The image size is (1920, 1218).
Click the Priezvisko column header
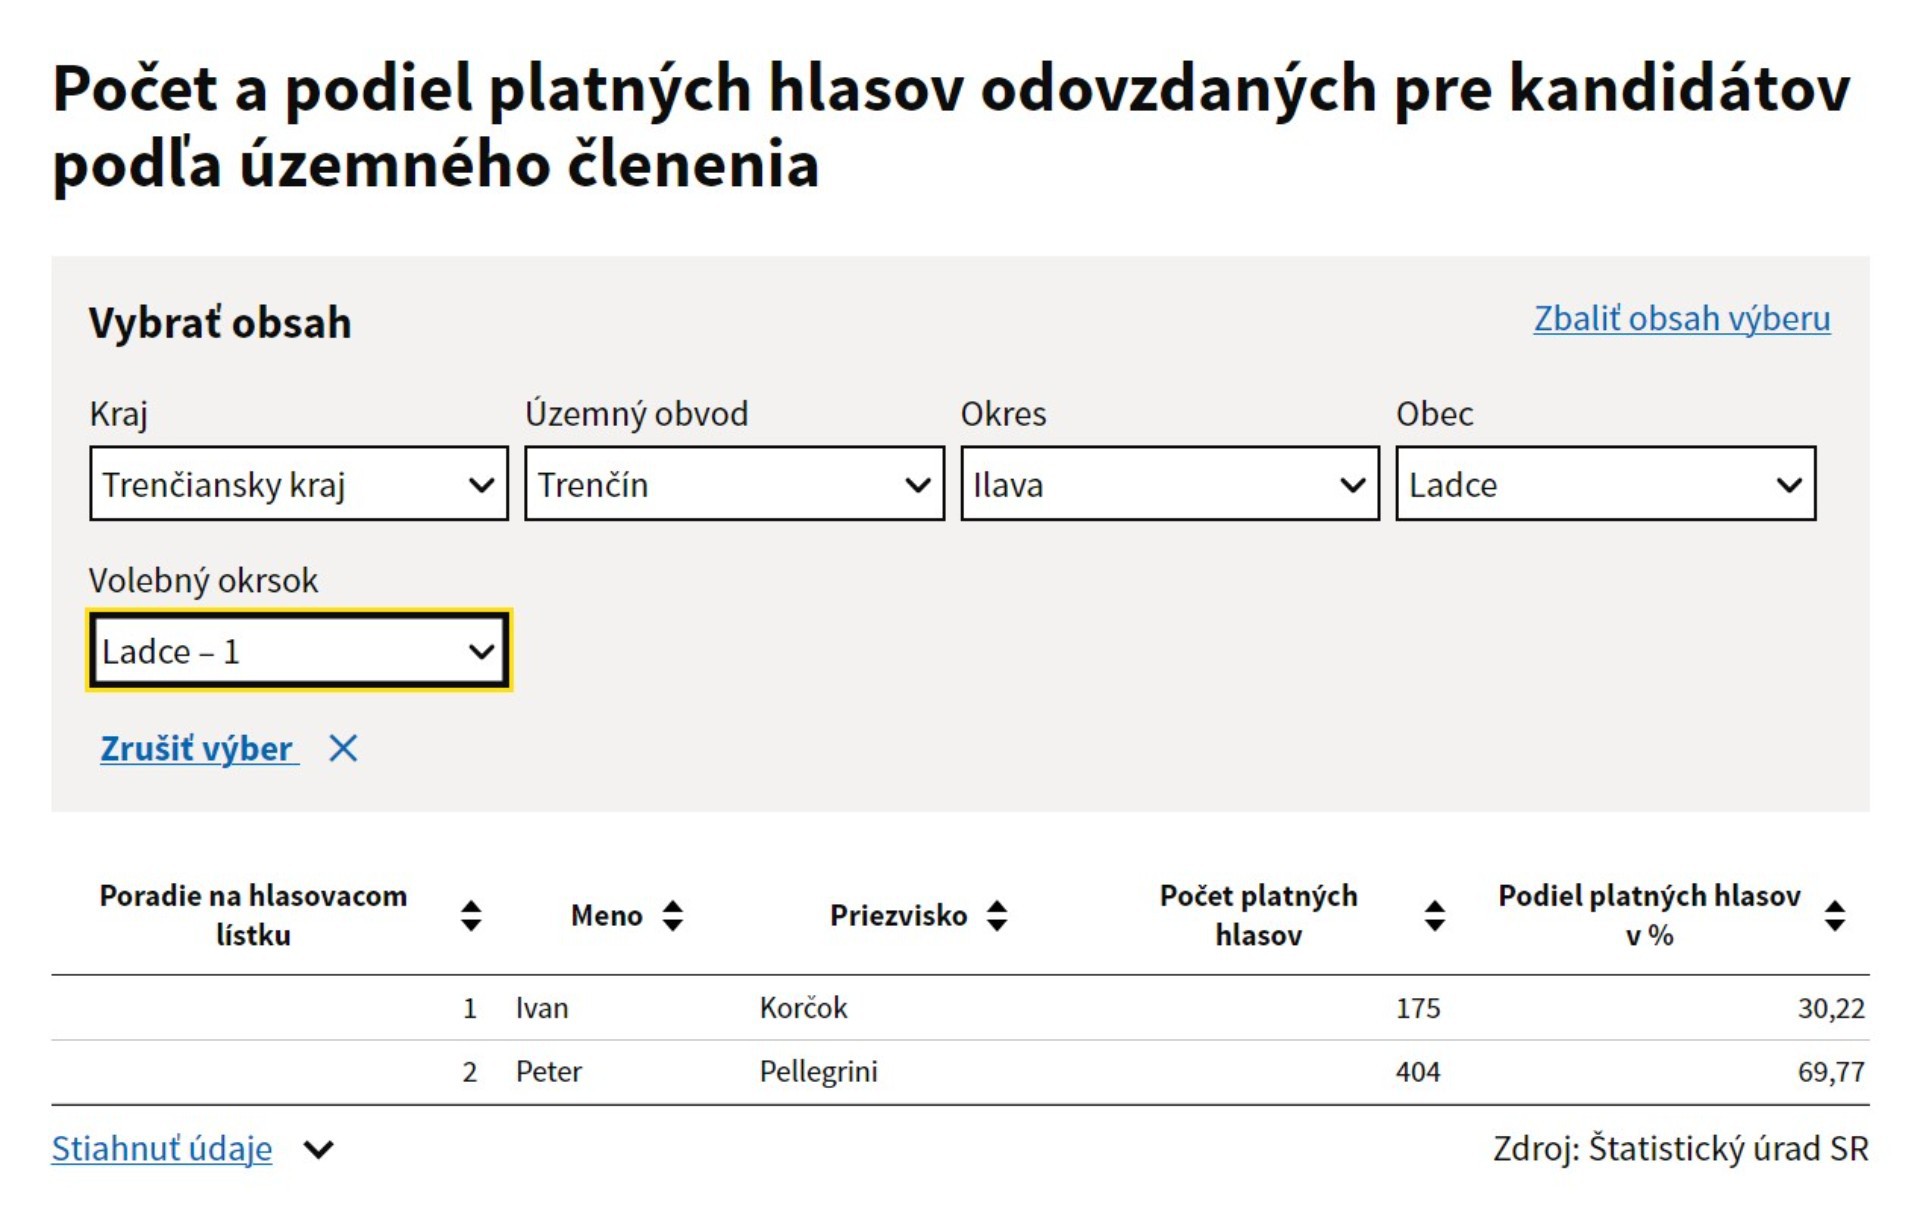tap(898, 915)
